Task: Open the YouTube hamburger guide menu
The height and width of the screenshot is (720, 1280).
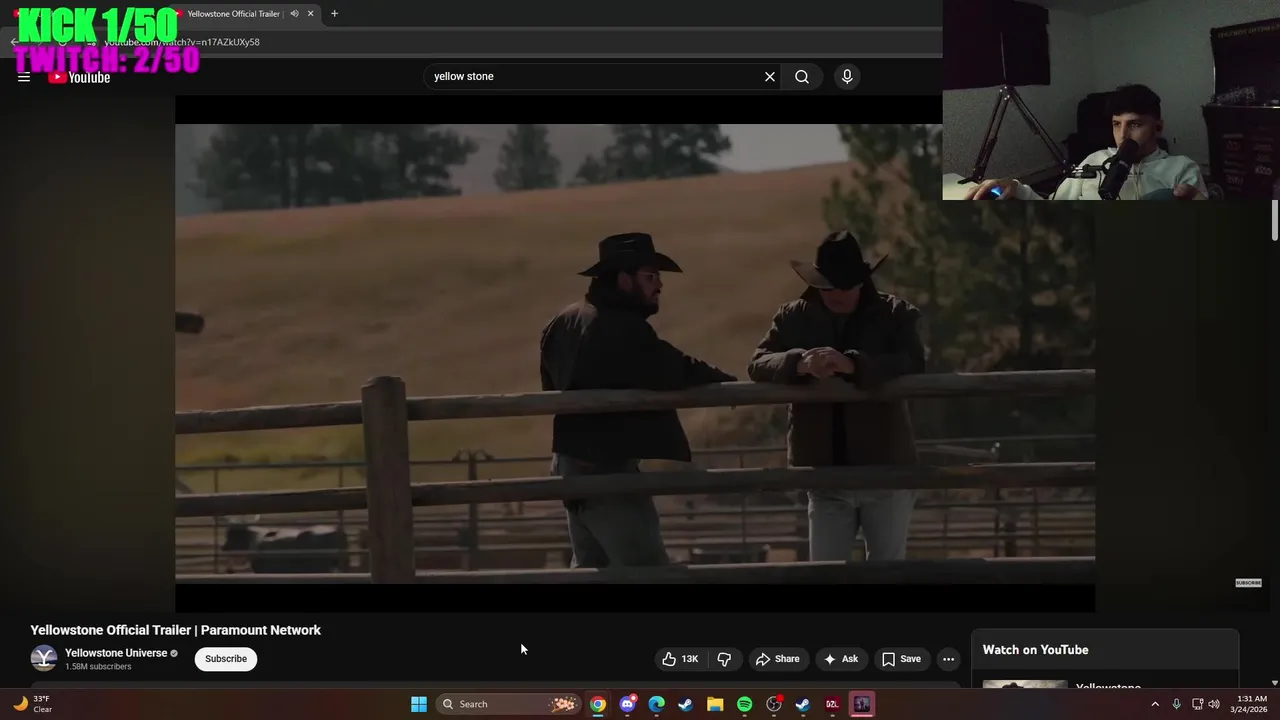Action: click(24, 77)
